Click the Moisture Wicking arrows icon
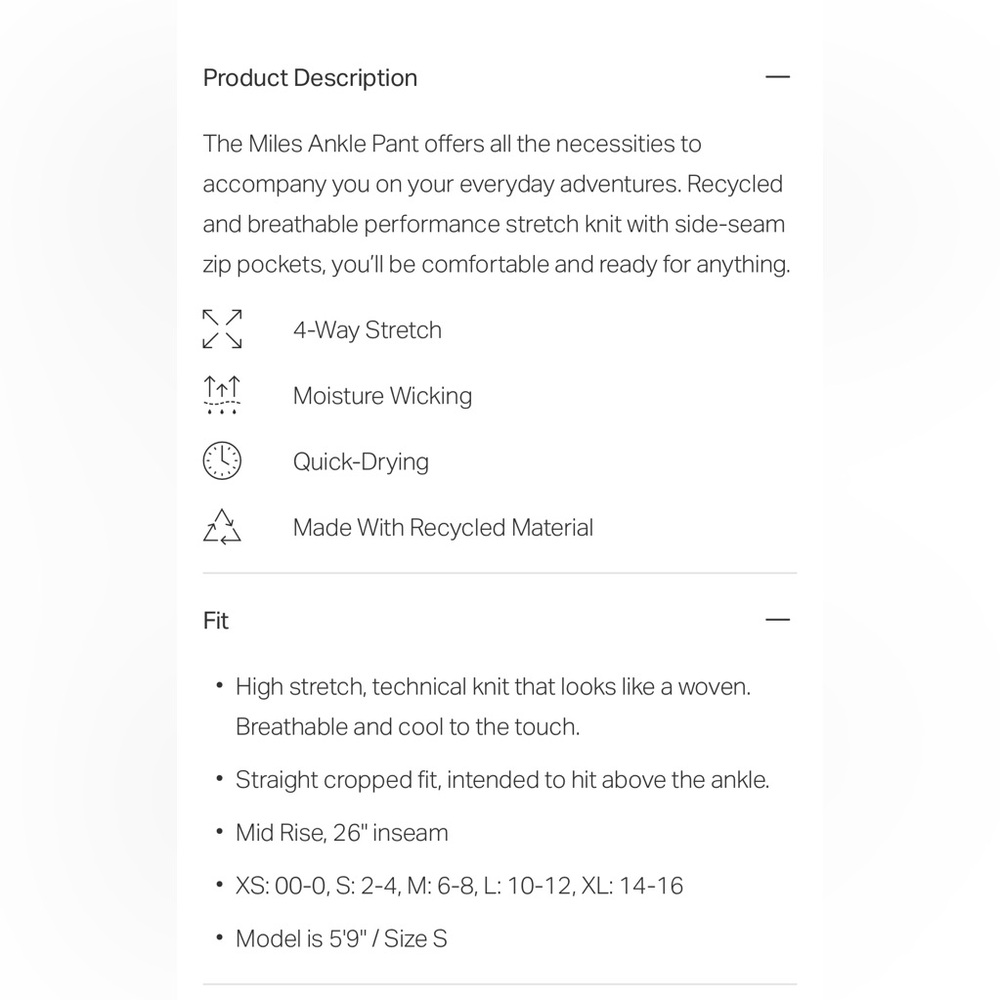Image resolution: width=1000 pixels, height=1000 pixels. [x=222, y=395]
